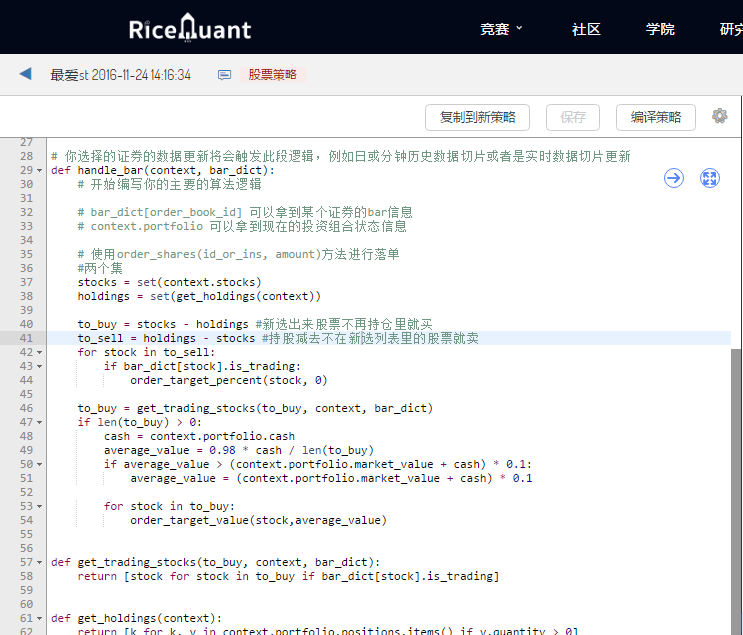Collapse get_trading_stocks at line 57
Image resolution: width=743 pixels, height=635 pixels.
(39, 562)
